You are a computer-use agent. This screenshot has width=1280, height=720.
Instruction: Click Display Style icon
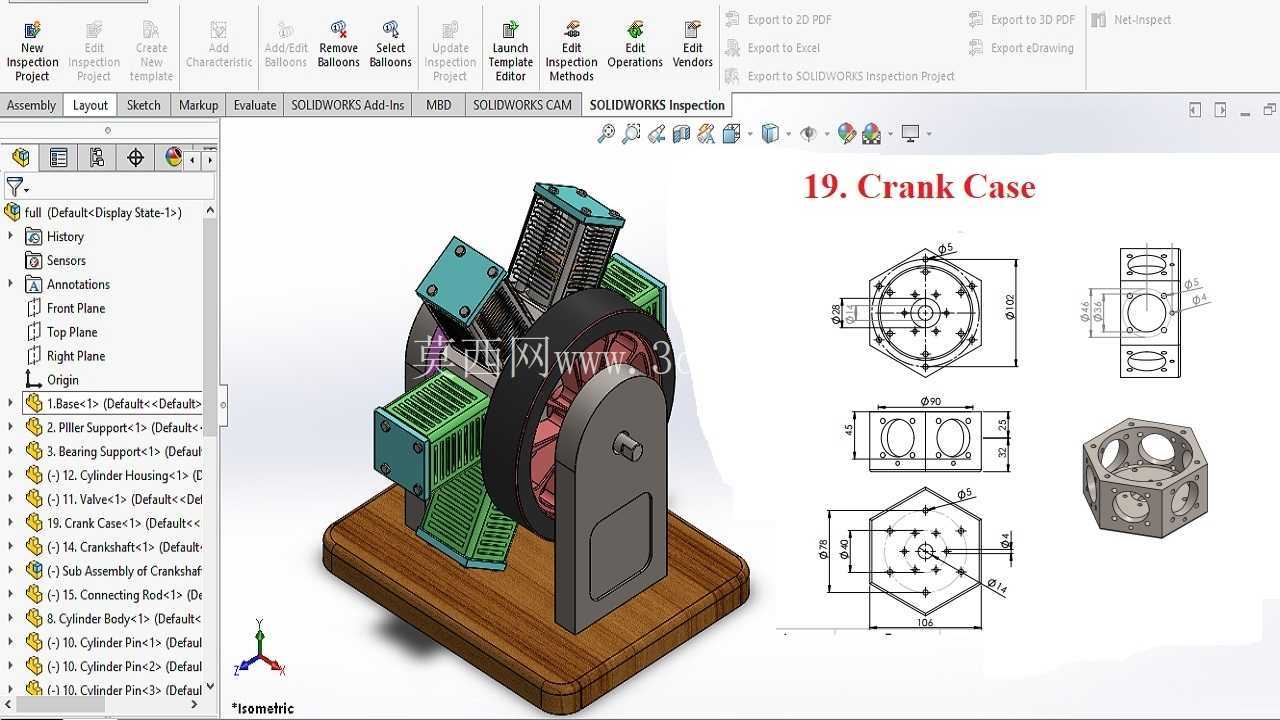770,133
